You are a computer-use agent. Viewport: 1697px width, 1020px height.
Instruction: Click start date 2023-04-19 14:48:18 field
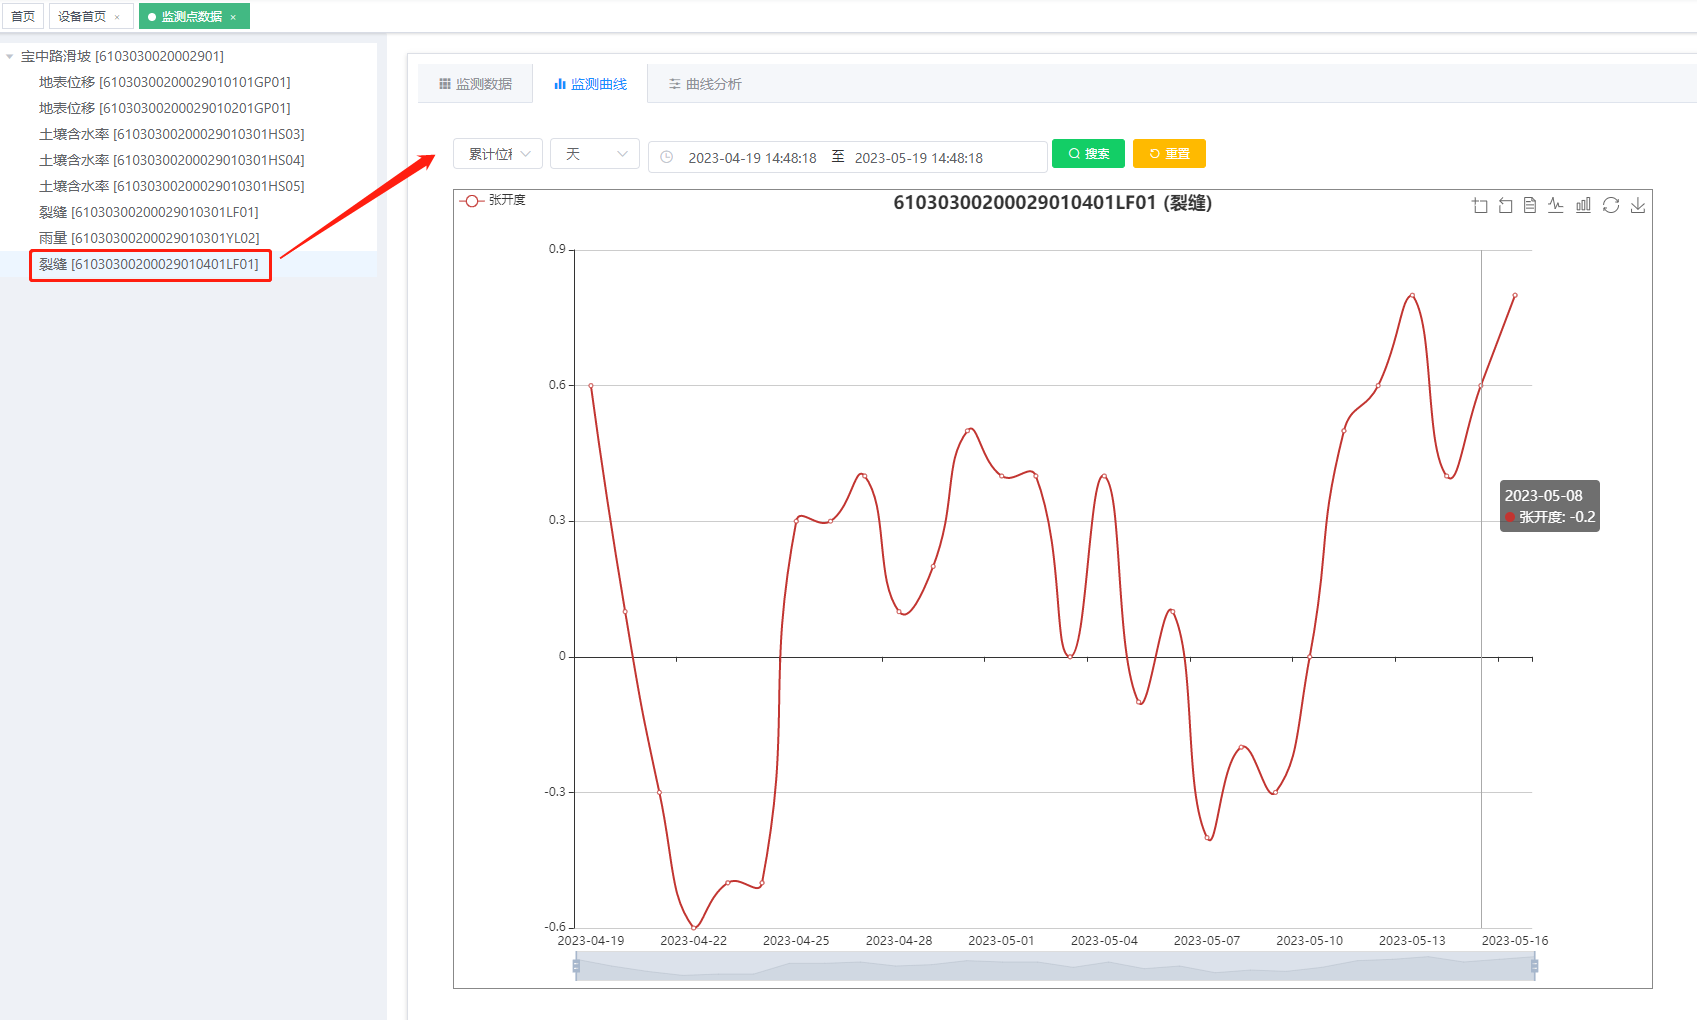[752, 158]
